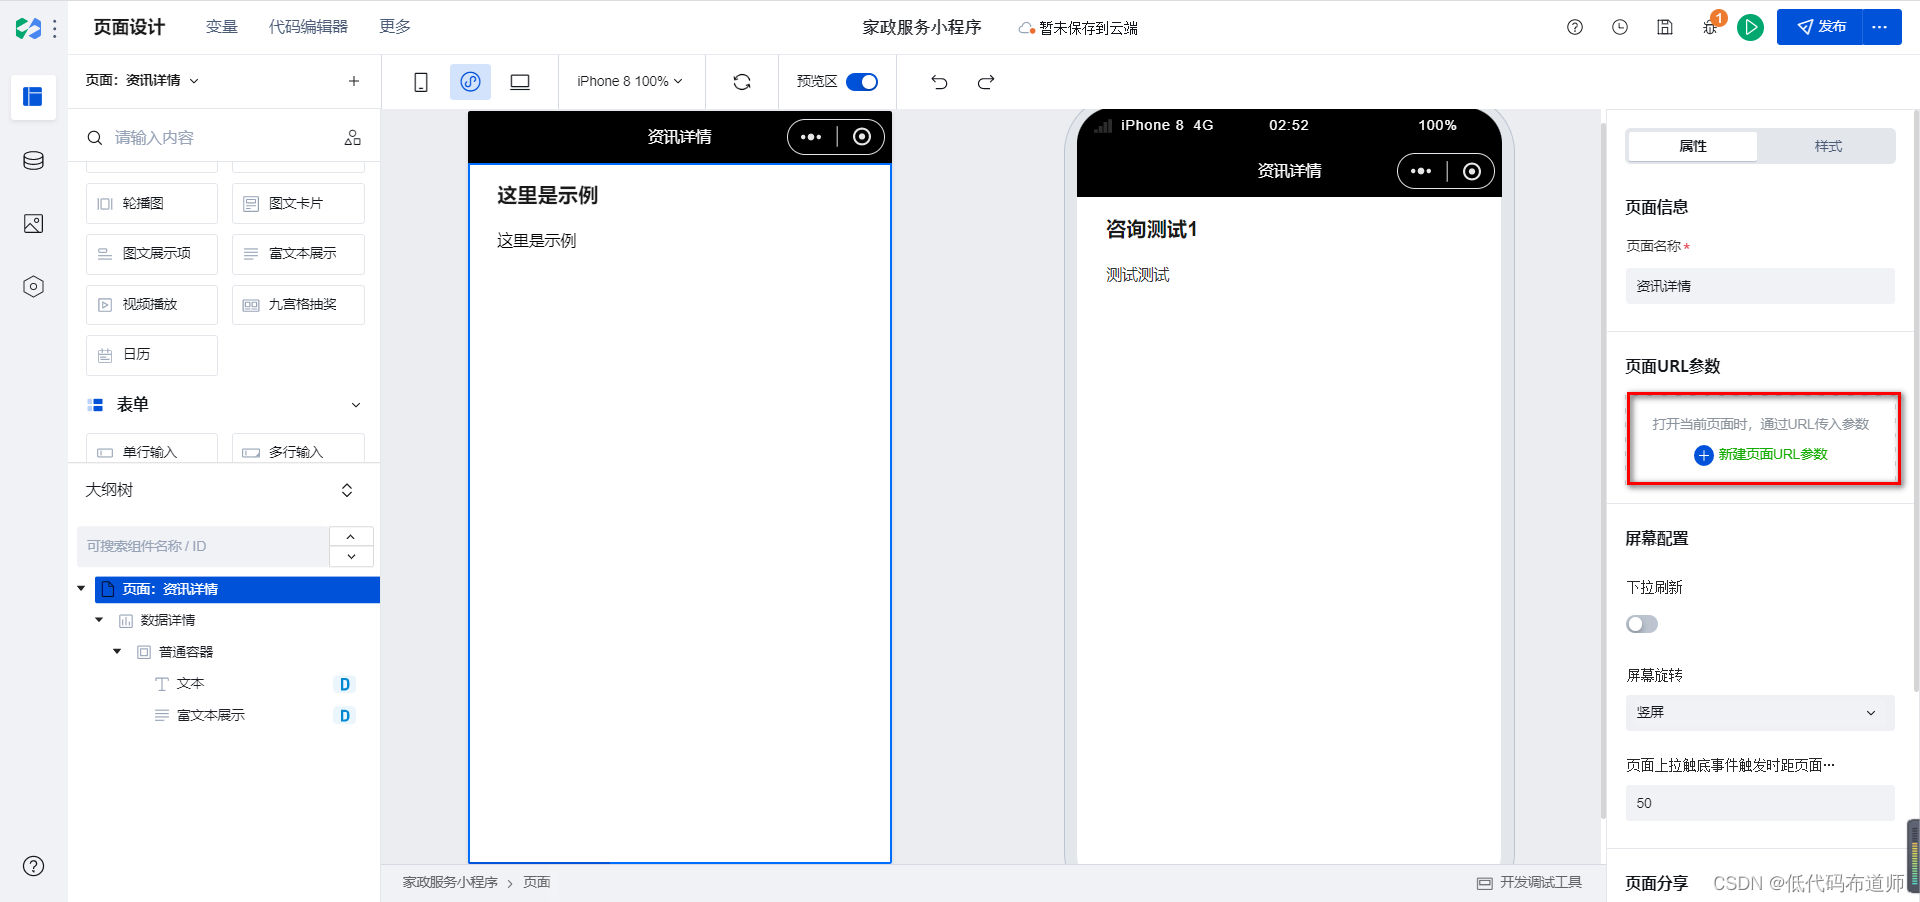Run preview with green play button
The height and width of the screenshot is (902, 1920).
[x=1750, y=27]
